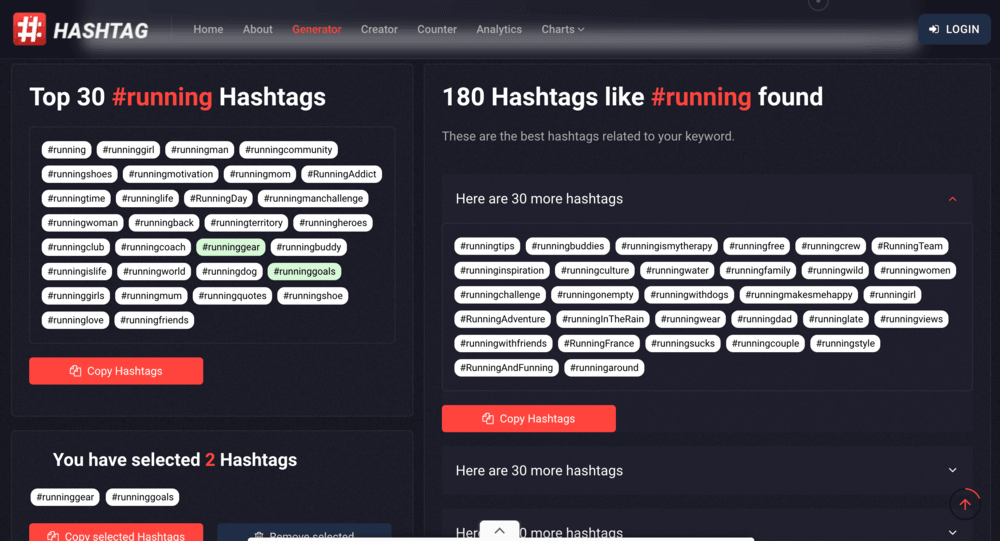Click copy icon in right Copy Hashtags button
1000x541 pixels.
click(x=488, y=419)
